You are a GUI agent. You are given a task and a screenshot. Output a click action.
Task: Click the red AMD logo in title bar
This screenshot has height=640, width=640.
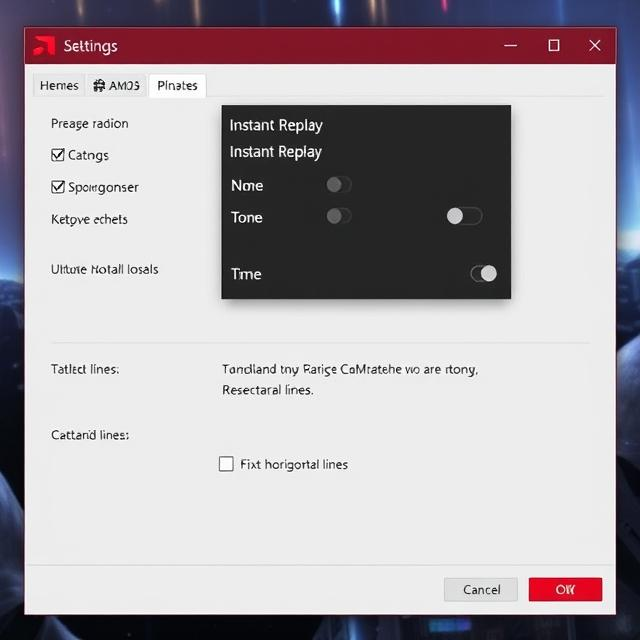point(44,46)
